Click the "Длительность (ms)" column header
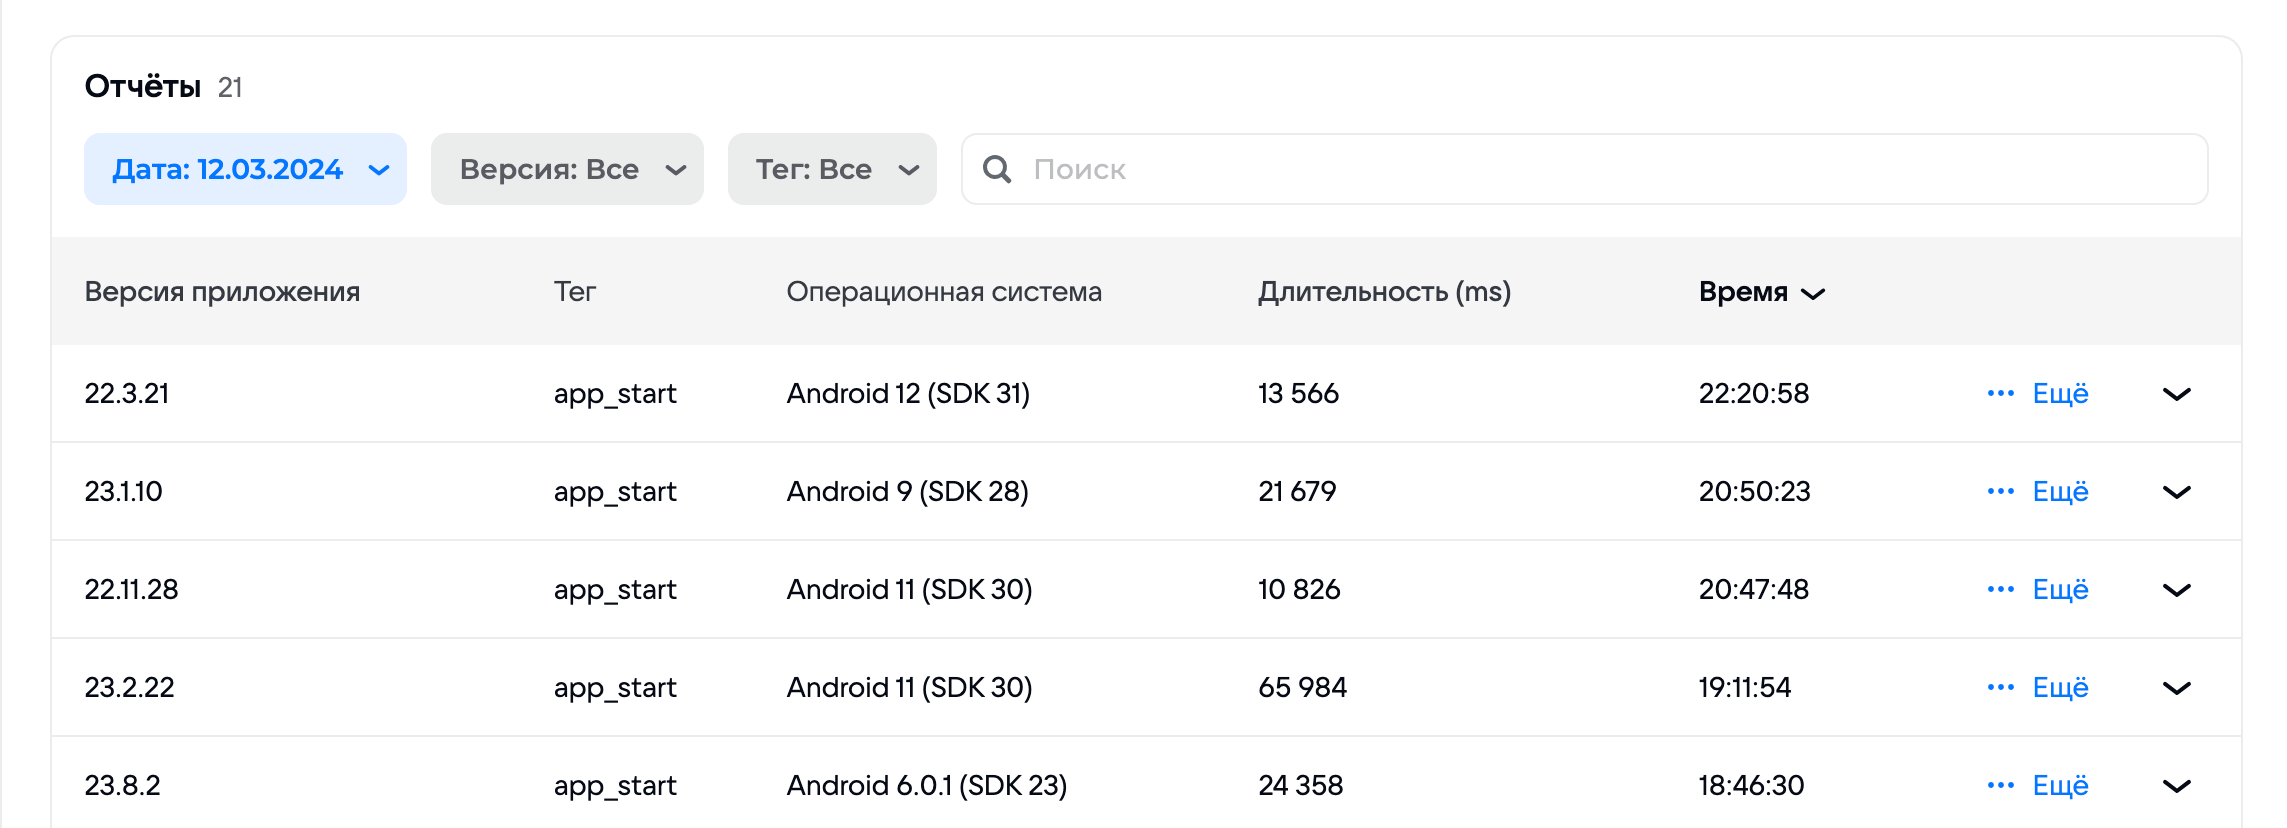This screenshot has height=828, width=2287. tap(1384, 292)
